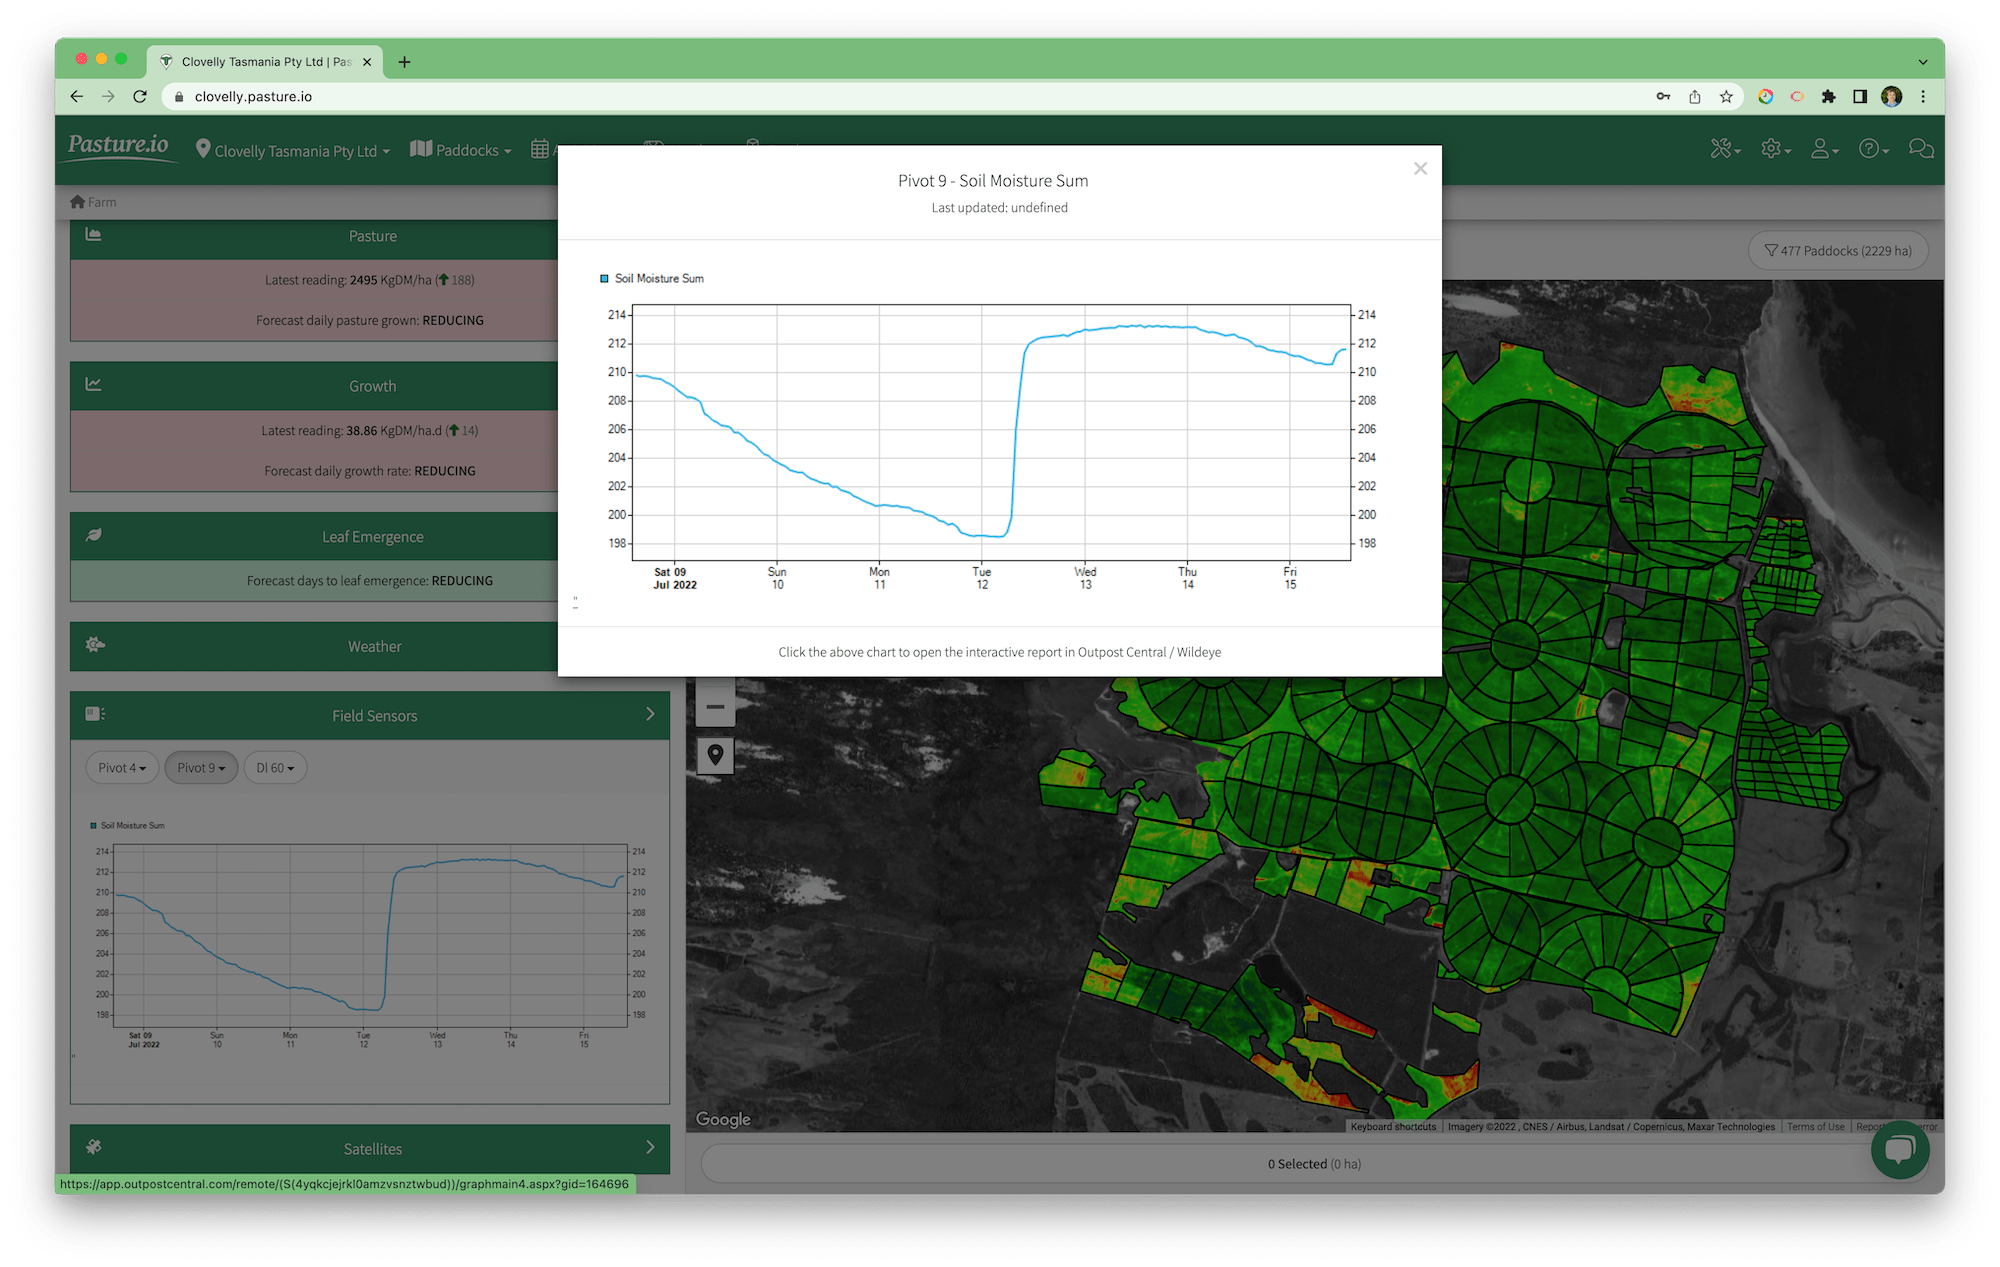Open the tab search chevron dropdown
2000x1267 pixels.
[1922, 62]
